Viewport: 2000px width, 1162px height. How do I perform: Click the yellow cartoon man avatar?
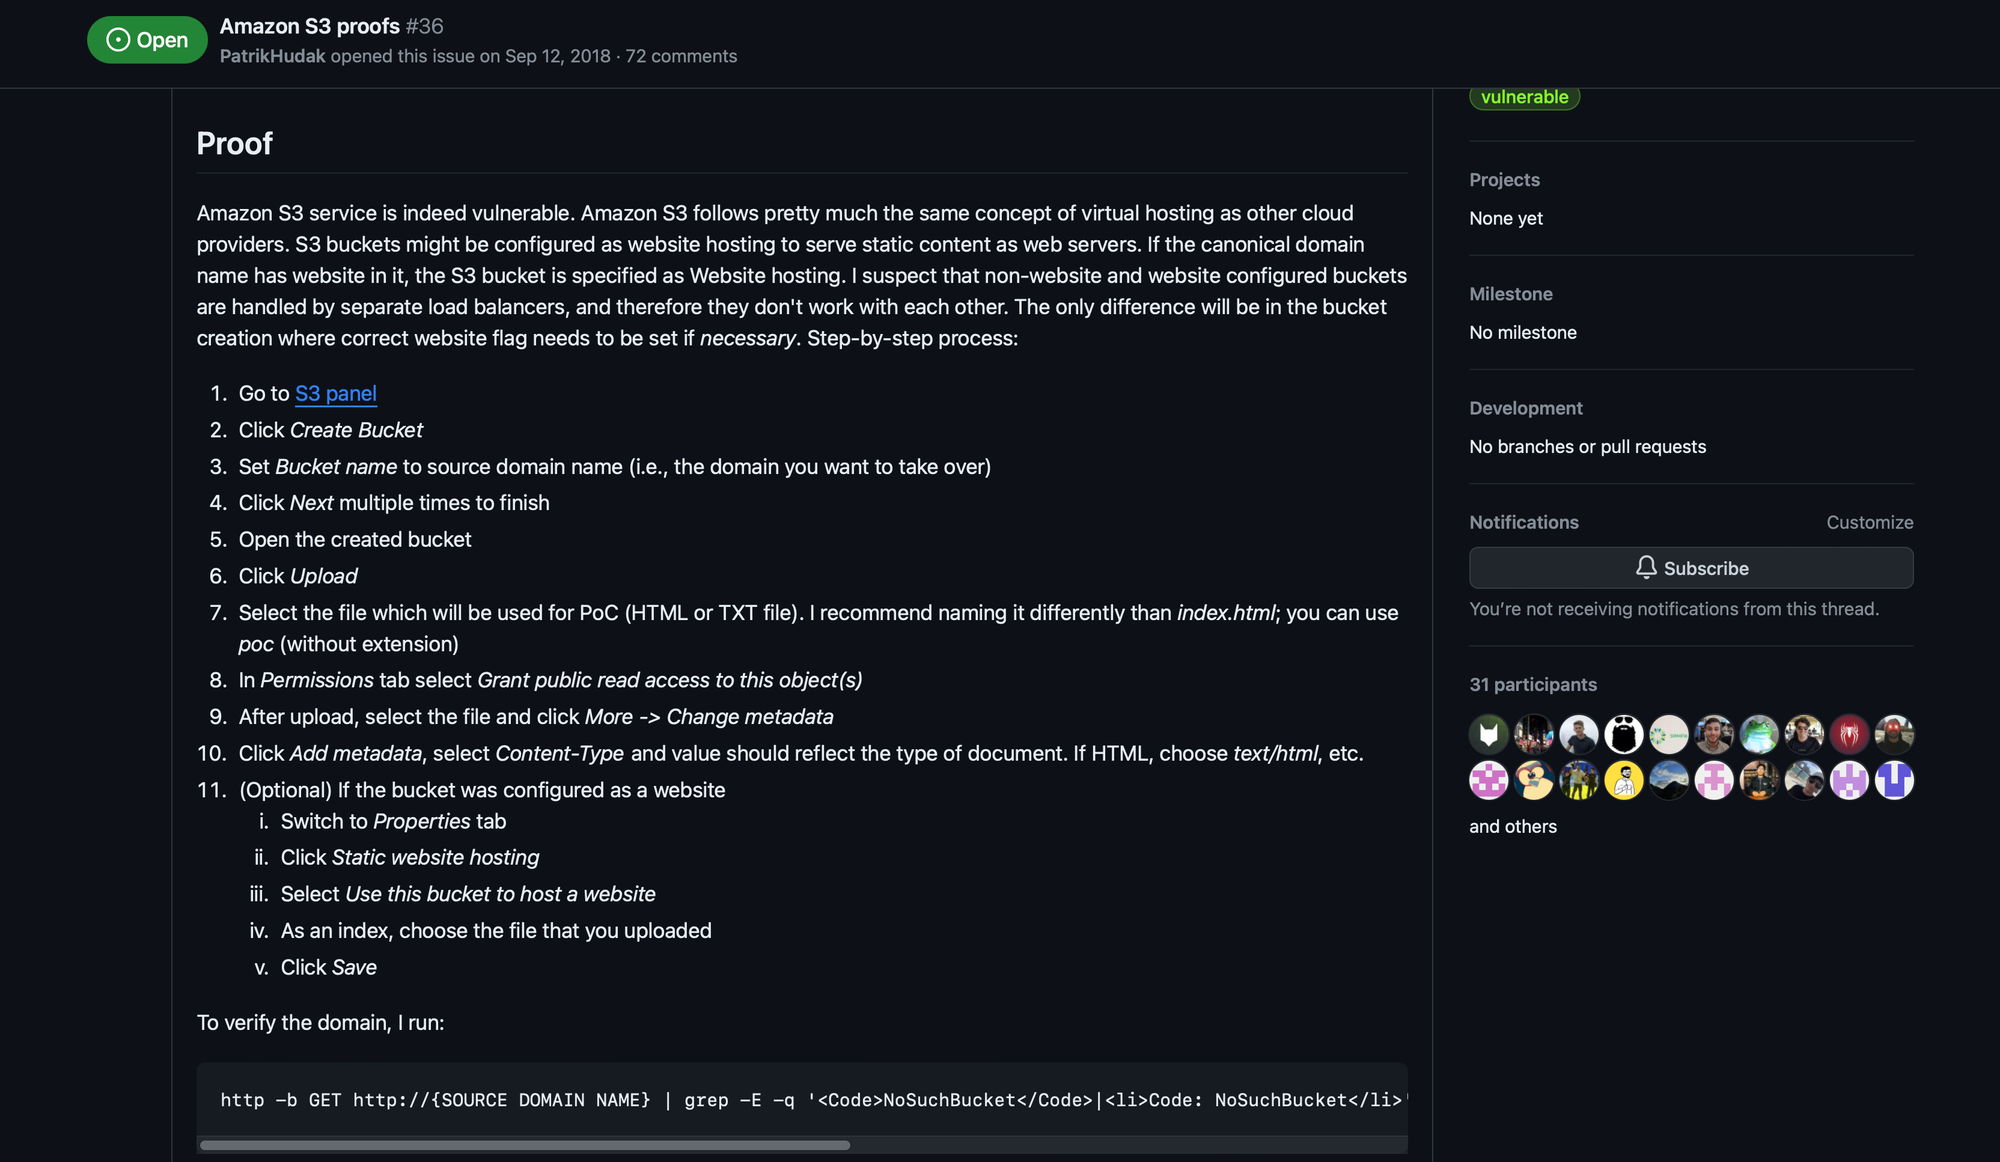(1624, 780)
